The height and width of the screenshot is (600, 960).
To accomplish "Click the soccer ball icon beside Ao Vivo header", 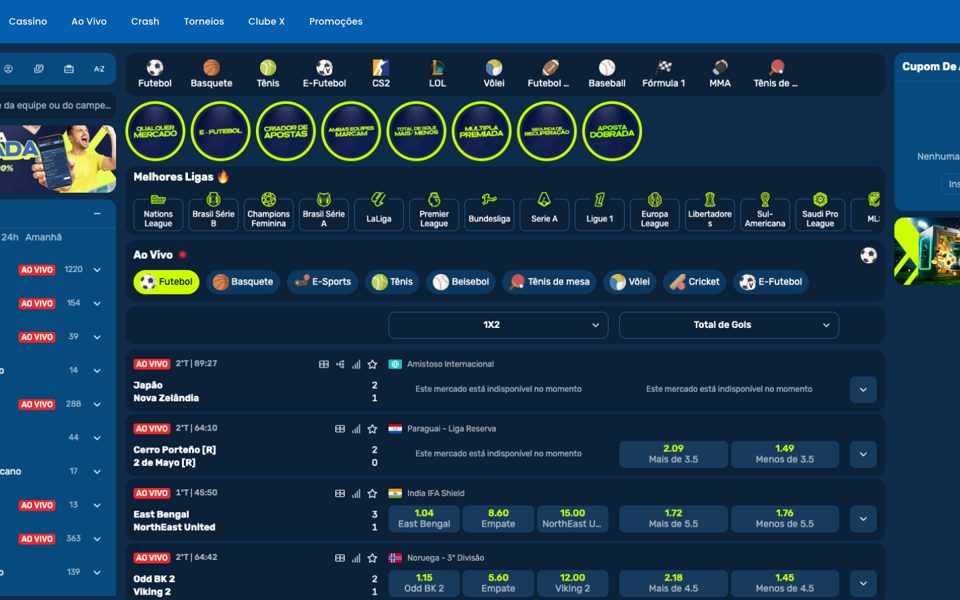I will 869,255.
